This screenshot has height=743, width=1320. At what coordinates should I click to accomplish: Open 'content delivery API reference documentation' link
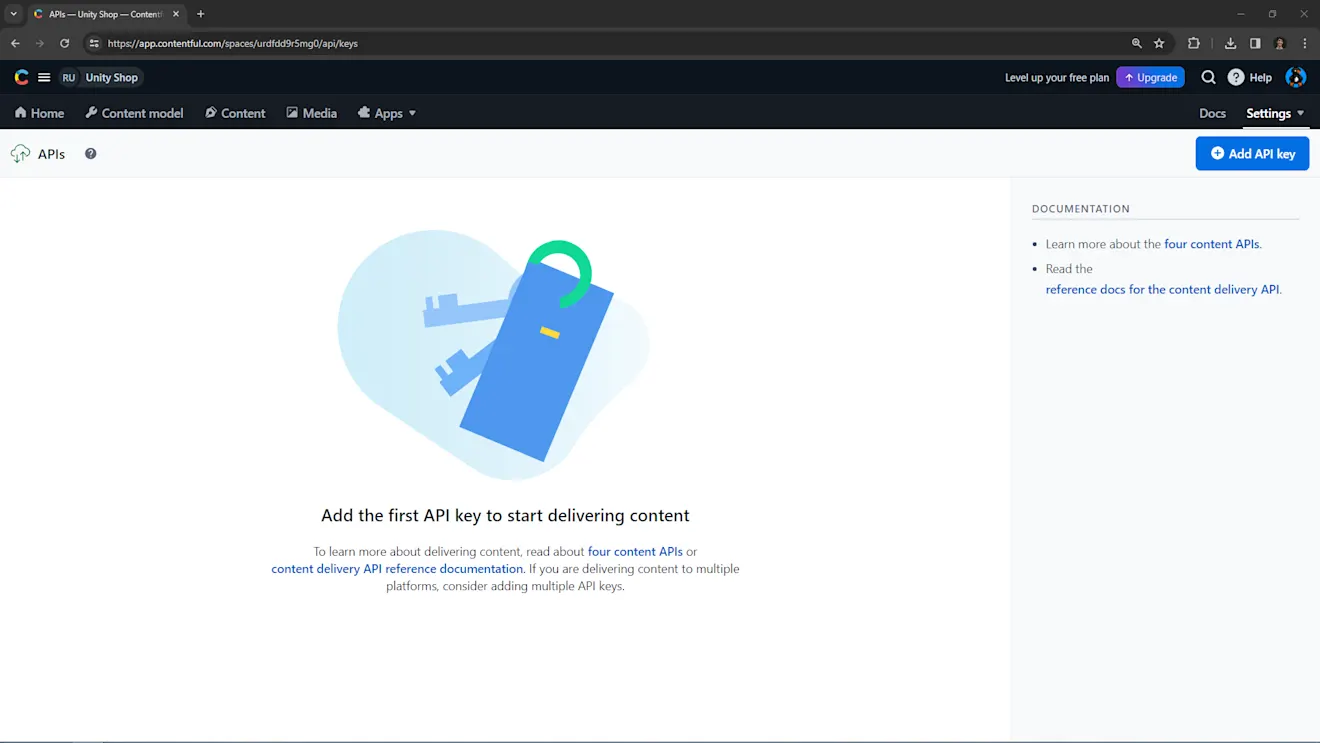(397, 569)
